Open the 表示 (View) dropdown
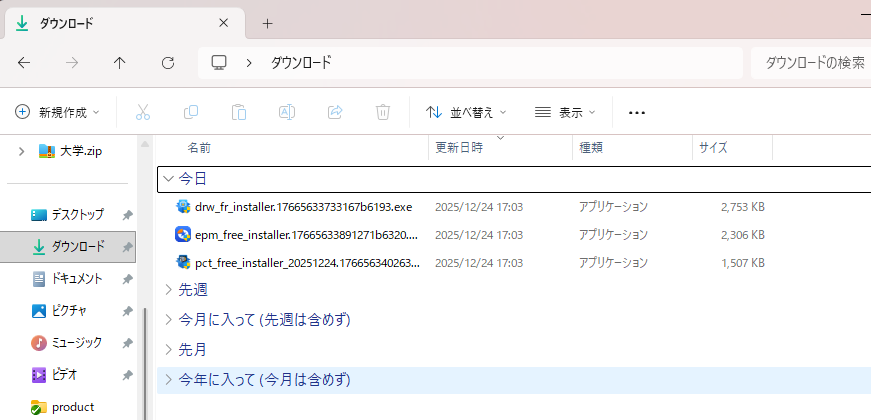The image size is (871, 420). point(564,112)
